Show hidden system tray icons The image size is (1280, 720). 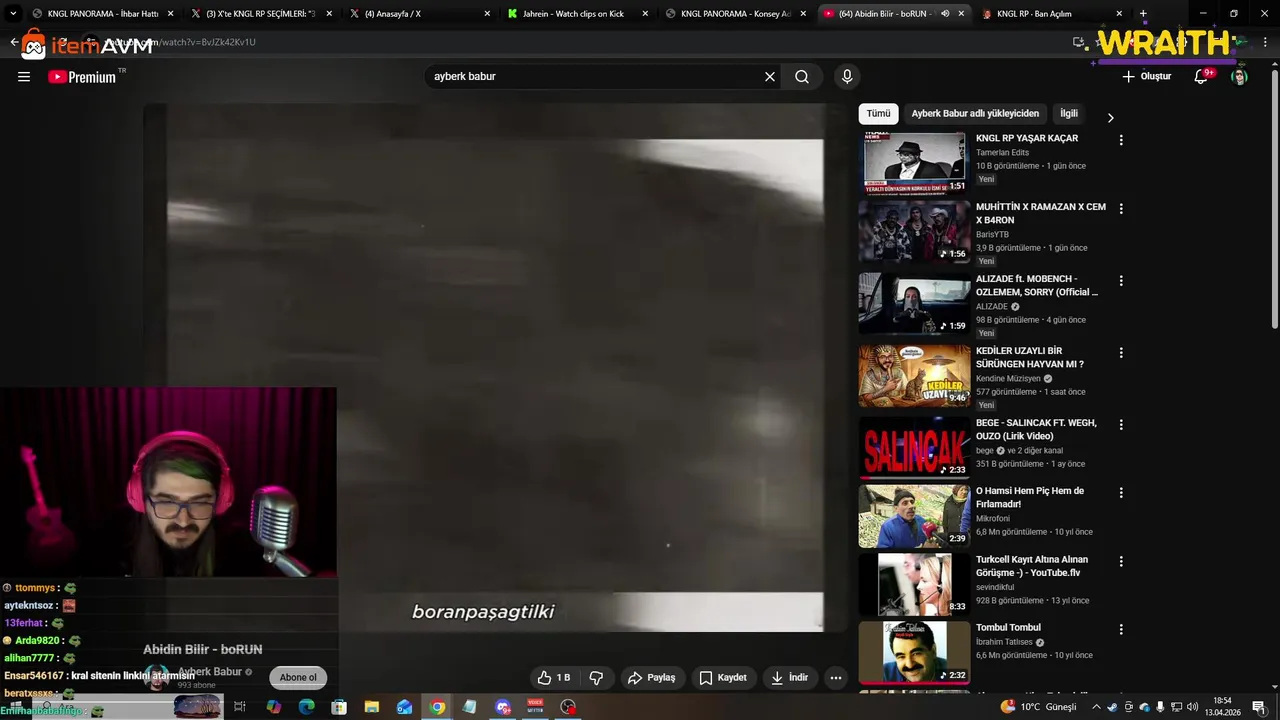[1095, 707]
